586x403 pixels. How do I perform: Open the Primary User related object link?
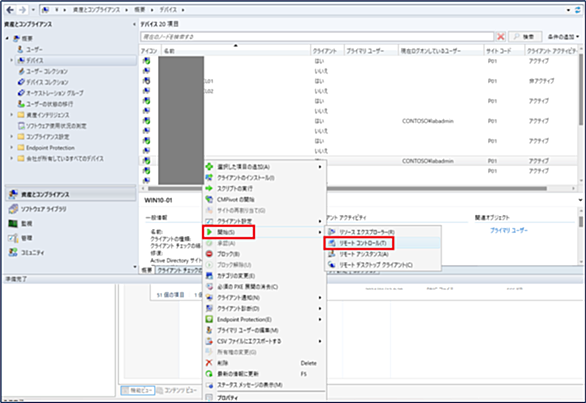509,231
